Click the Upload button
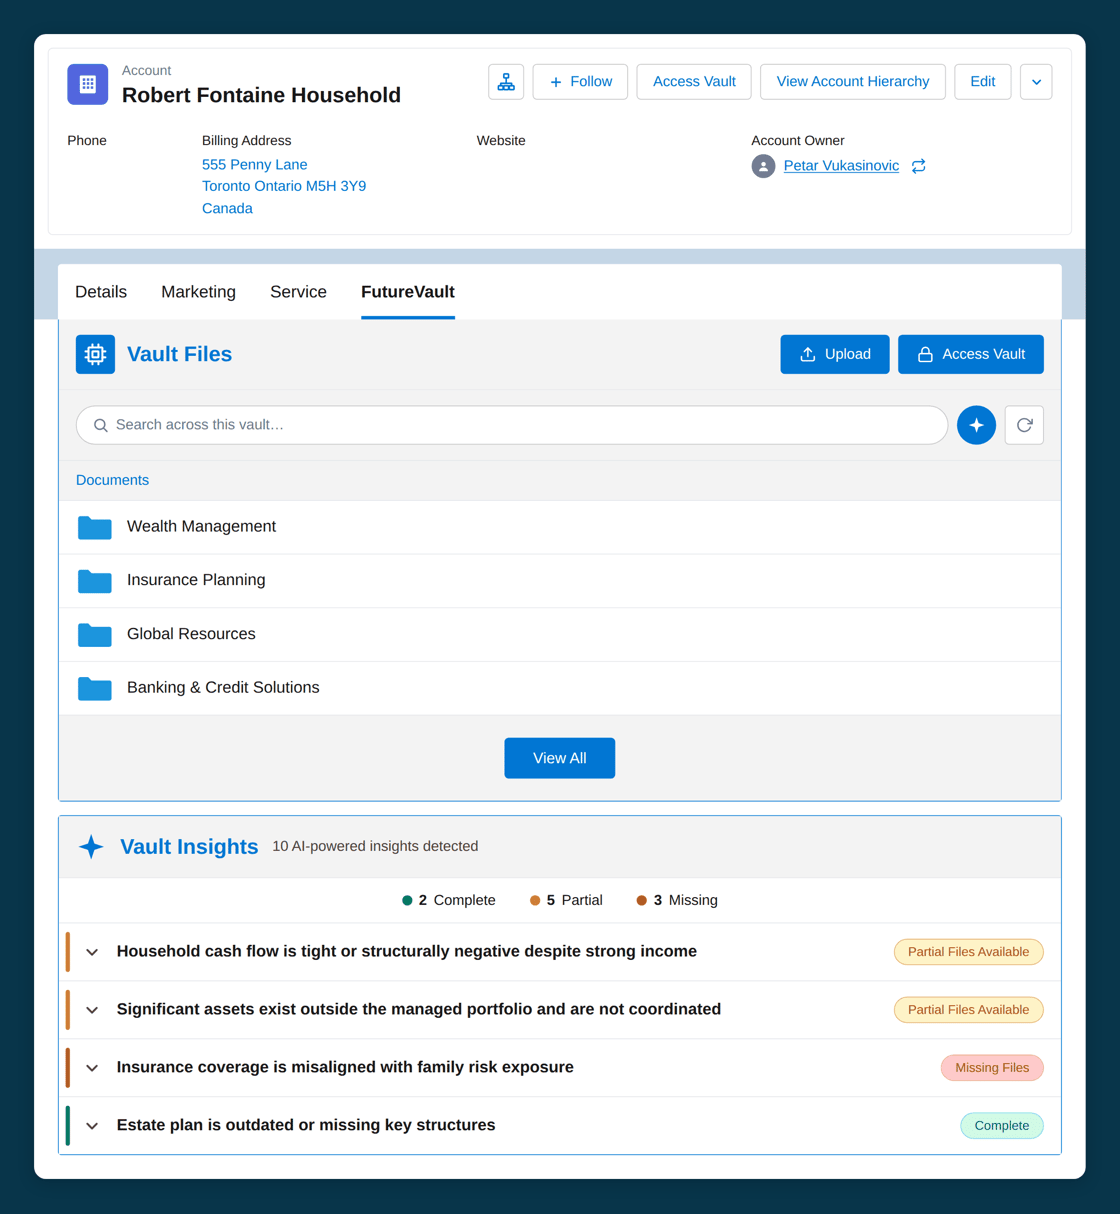This screenshot has width=1120, height=1214. coord(835,354)
